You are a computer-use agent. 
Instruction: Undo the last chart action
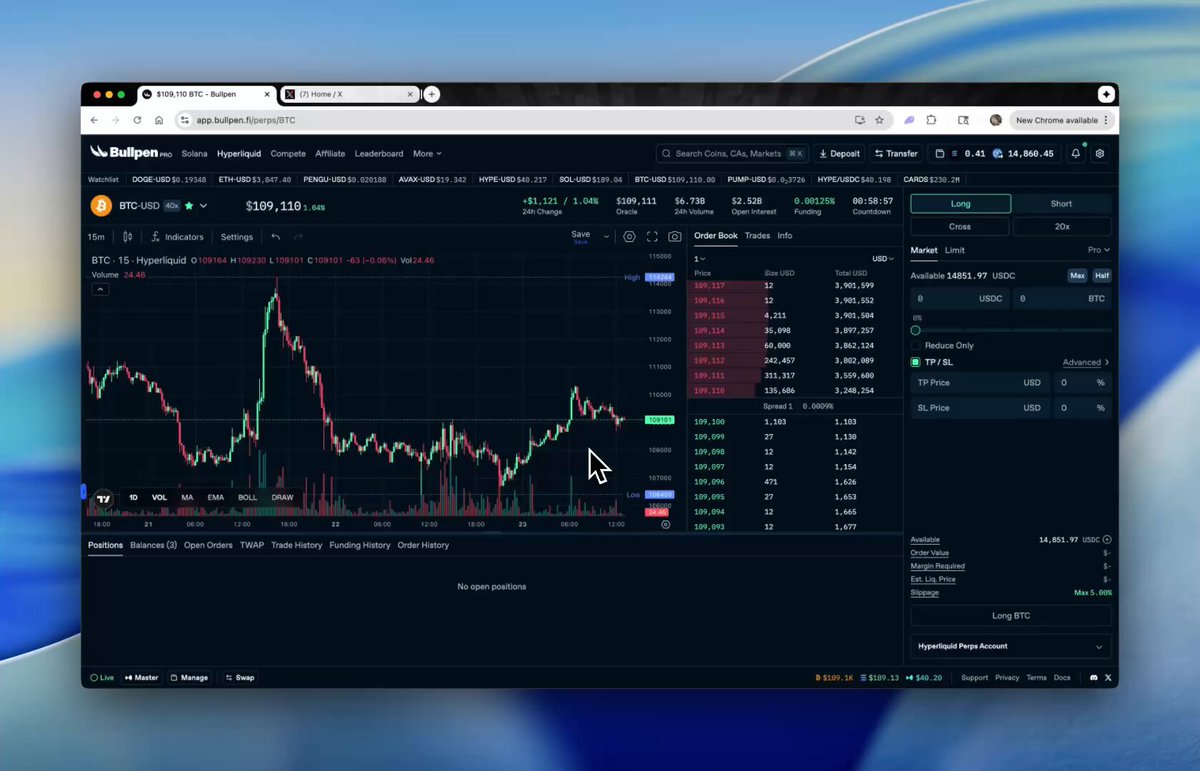(276, 237)
